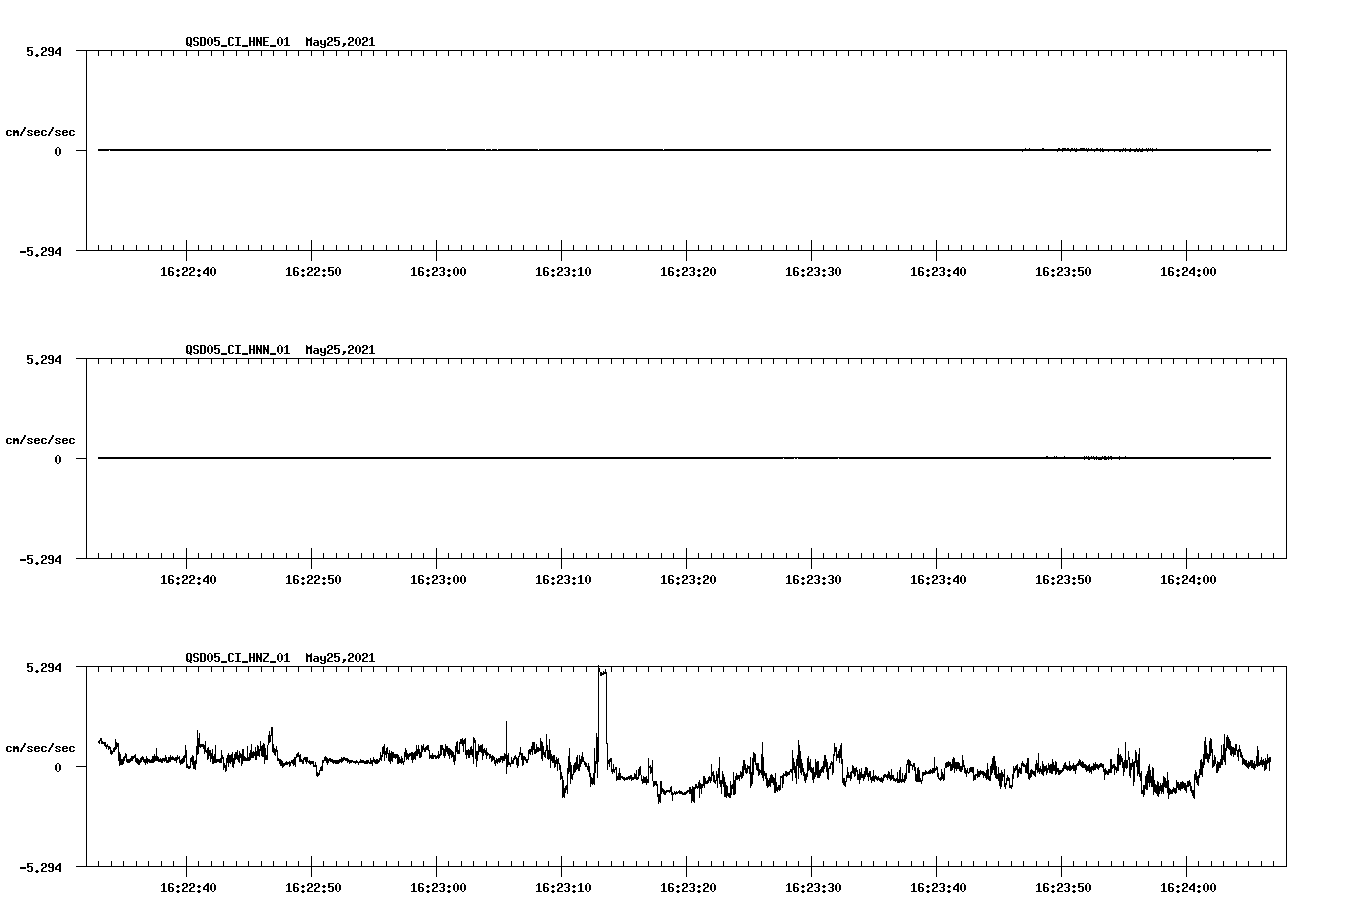Click the 16:24:00 tick label on bottom plot

pos(1190,886)
